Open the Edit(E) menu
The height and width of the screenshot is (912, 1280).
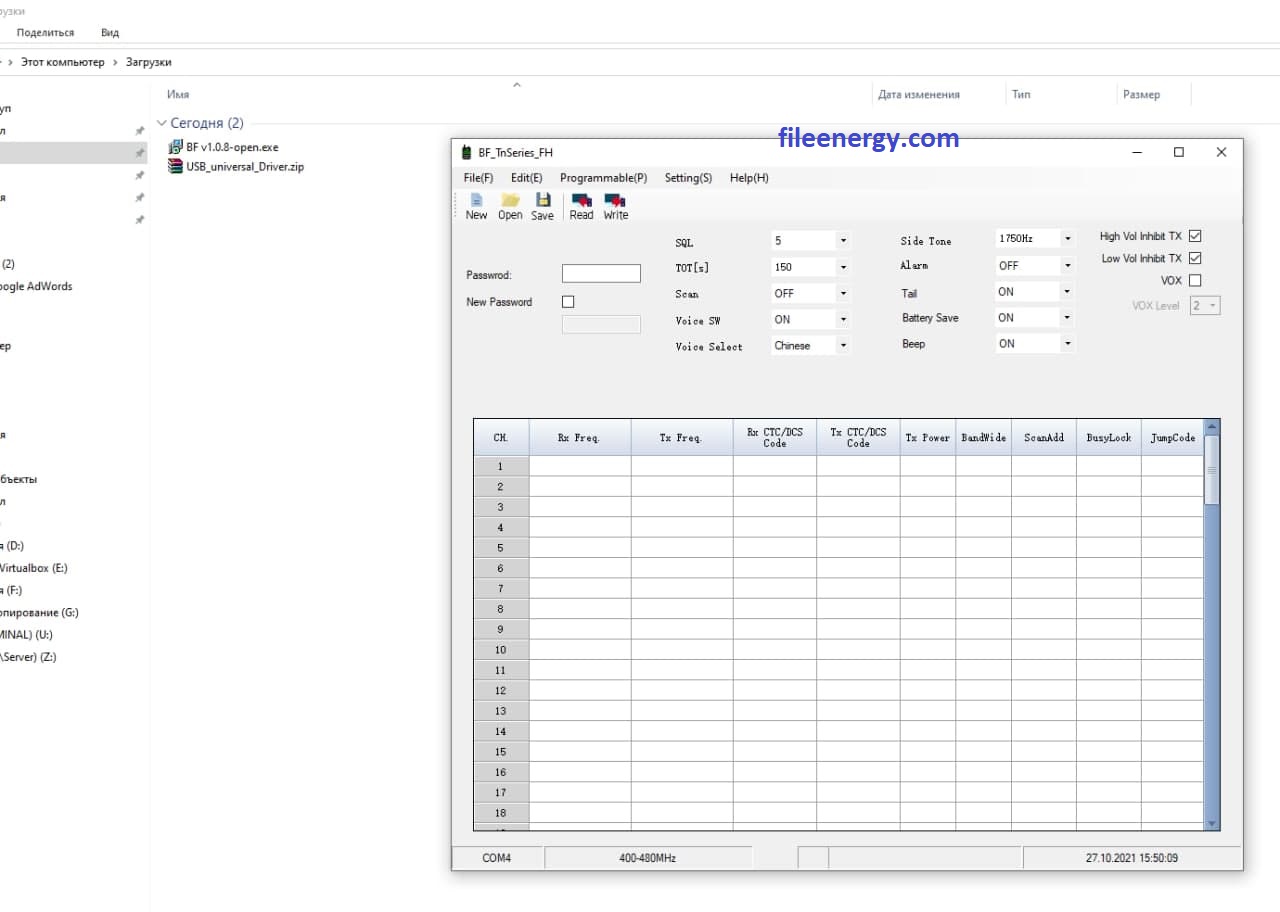[526, 178]
